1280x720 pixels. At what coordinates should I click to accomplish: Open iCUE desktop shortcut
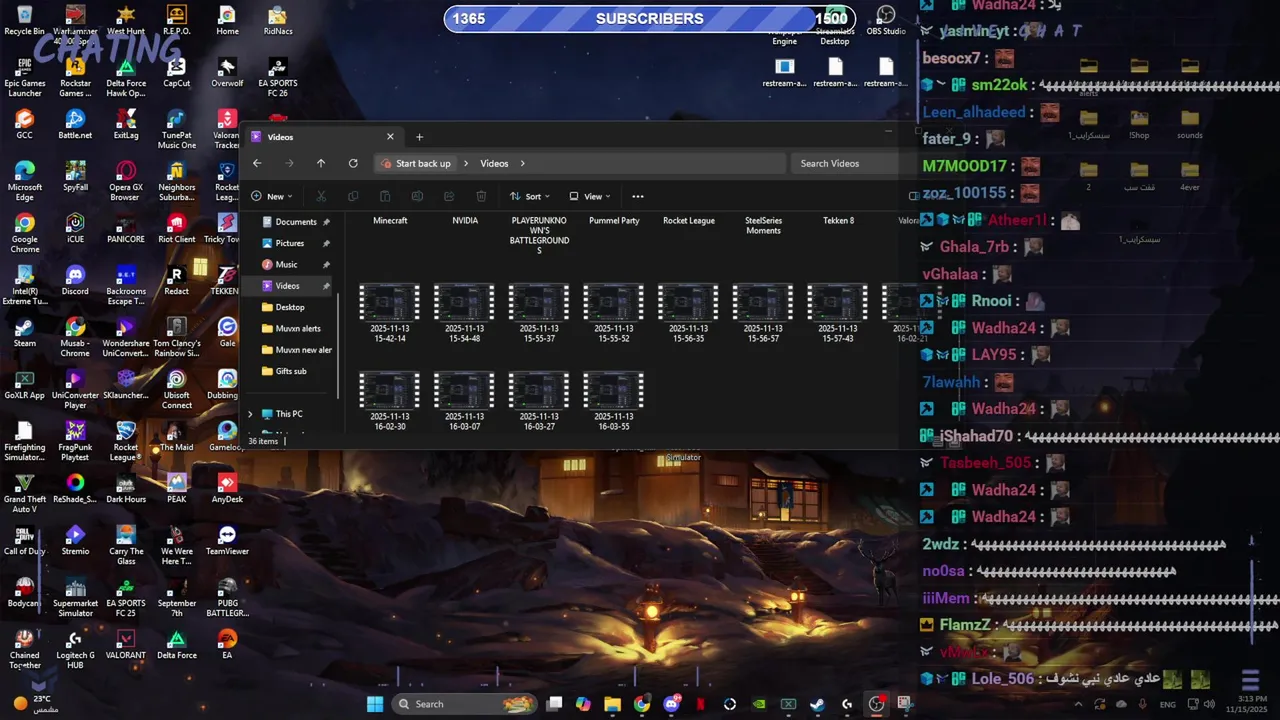(x=75, y=228)
